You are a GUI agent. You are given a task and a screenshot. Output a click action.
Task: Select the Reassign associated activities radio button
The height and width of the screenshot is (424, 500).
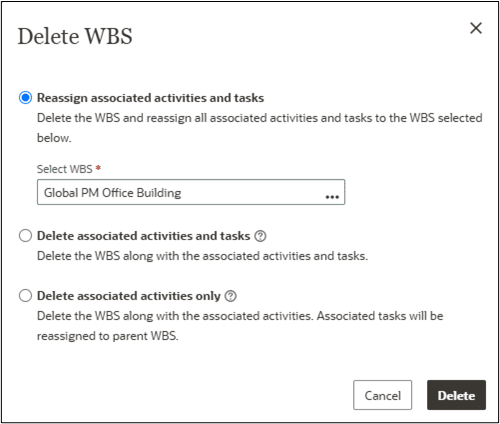point(25,98)
